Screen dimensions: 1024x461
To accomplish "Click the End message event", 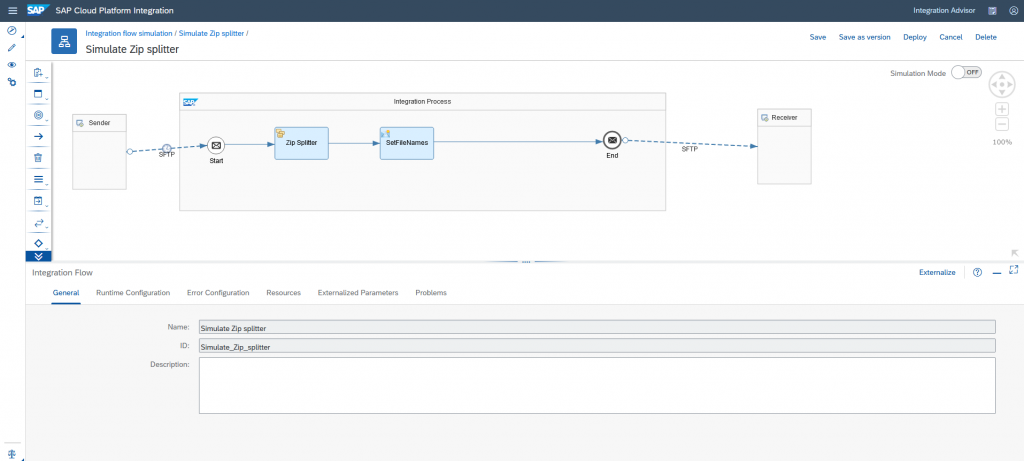I will pyautogui.click(x=612, y=140).
